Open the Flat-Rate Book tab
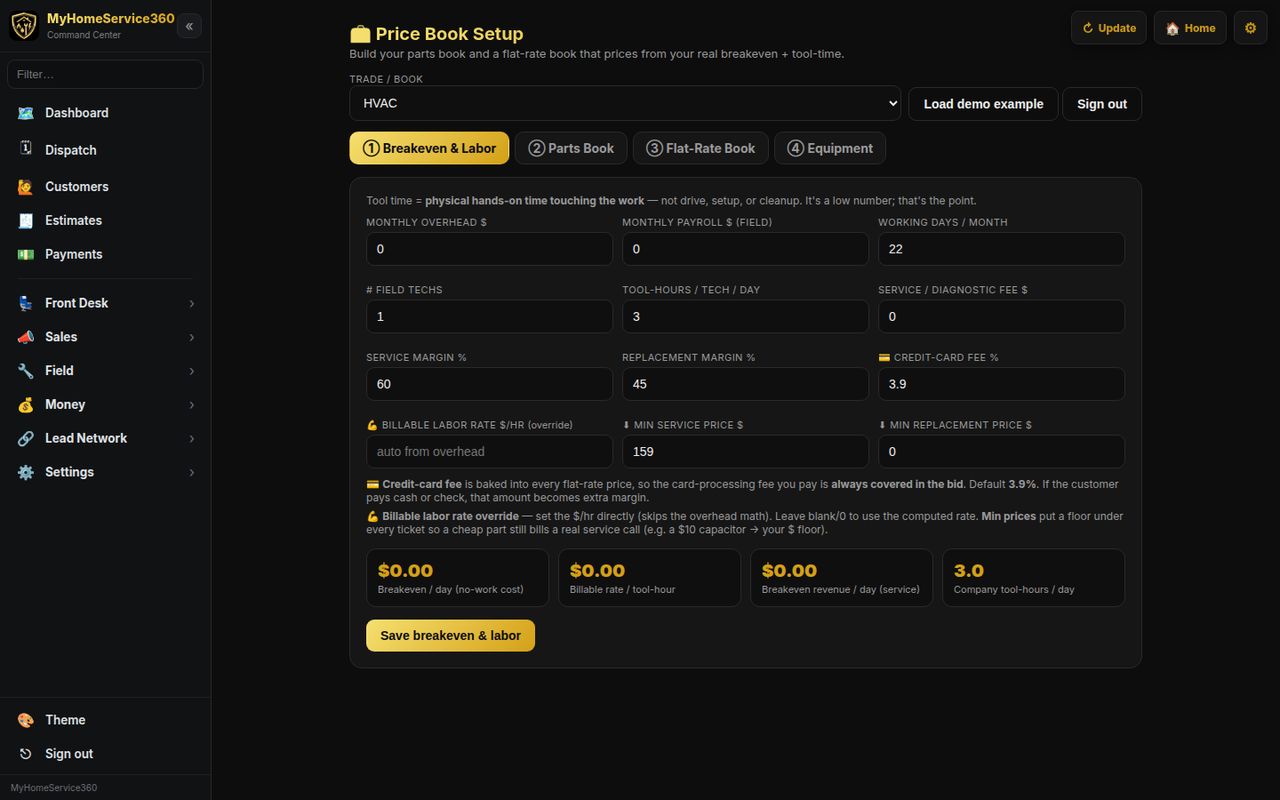The height and width of the screenshot is (800, 1280). pos(701,148)
